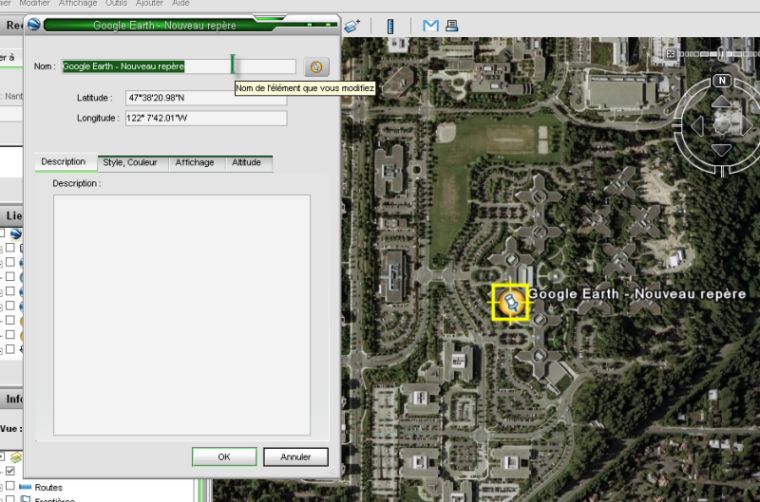
Task: Open the Affichage menu in the menu bar
Action: [78, 3]
